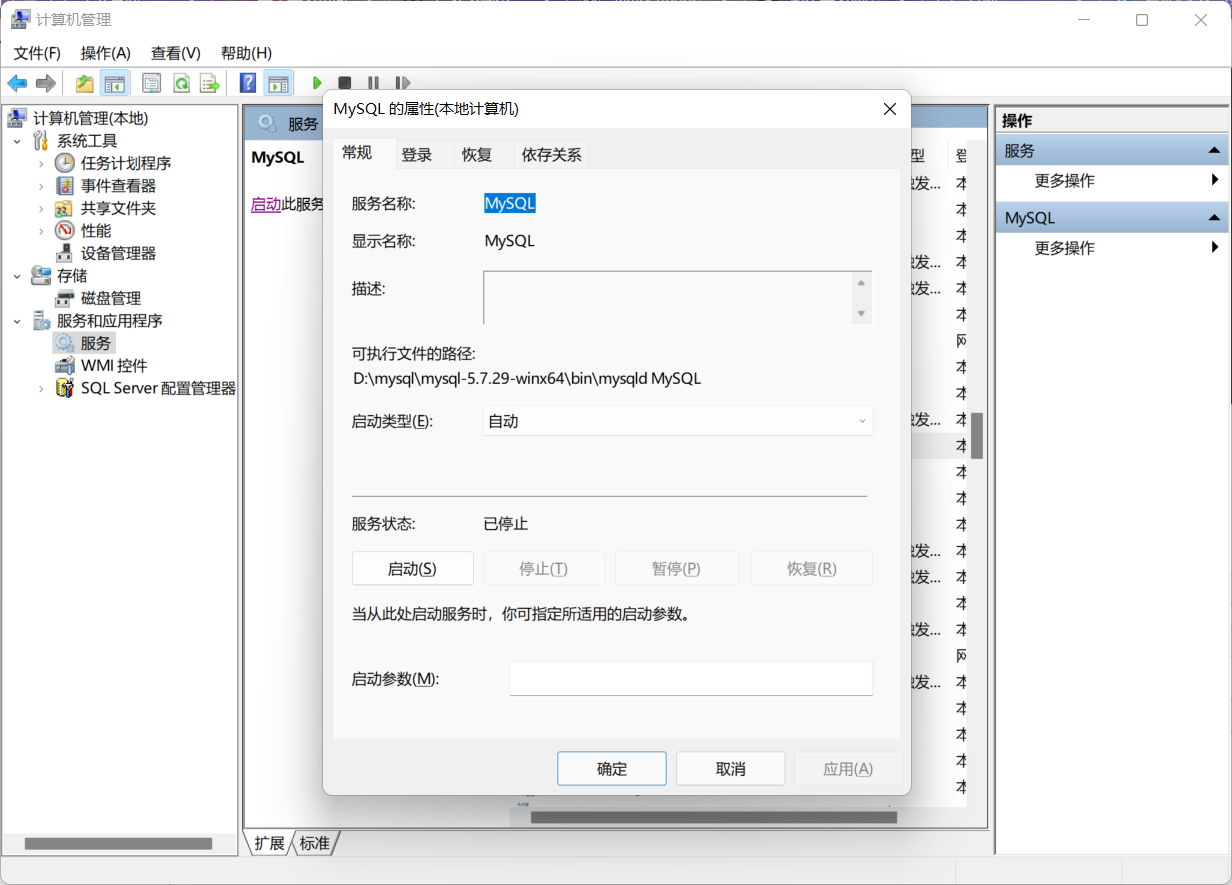
Task: Collapse the 服务 section in Actions pane
Action: coord(1214,150)
